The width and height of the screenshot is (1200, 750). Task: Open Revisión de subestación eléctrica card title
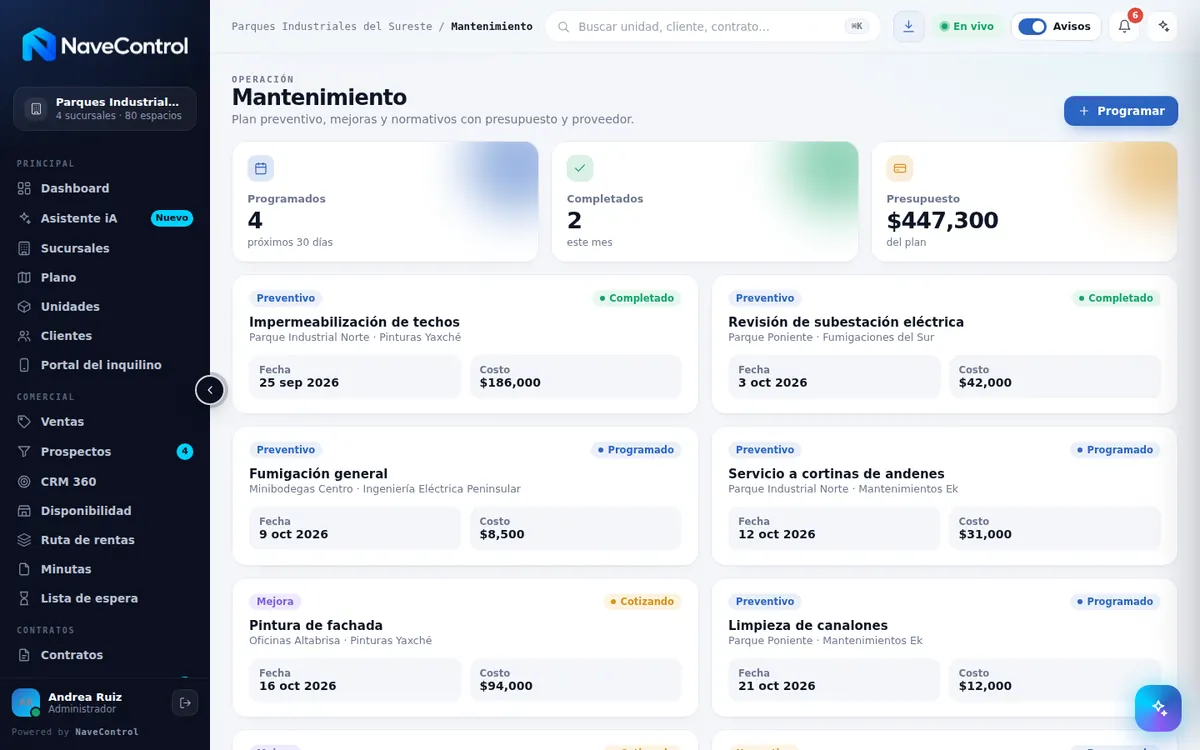pyautogui.click(x=846, y=322)
